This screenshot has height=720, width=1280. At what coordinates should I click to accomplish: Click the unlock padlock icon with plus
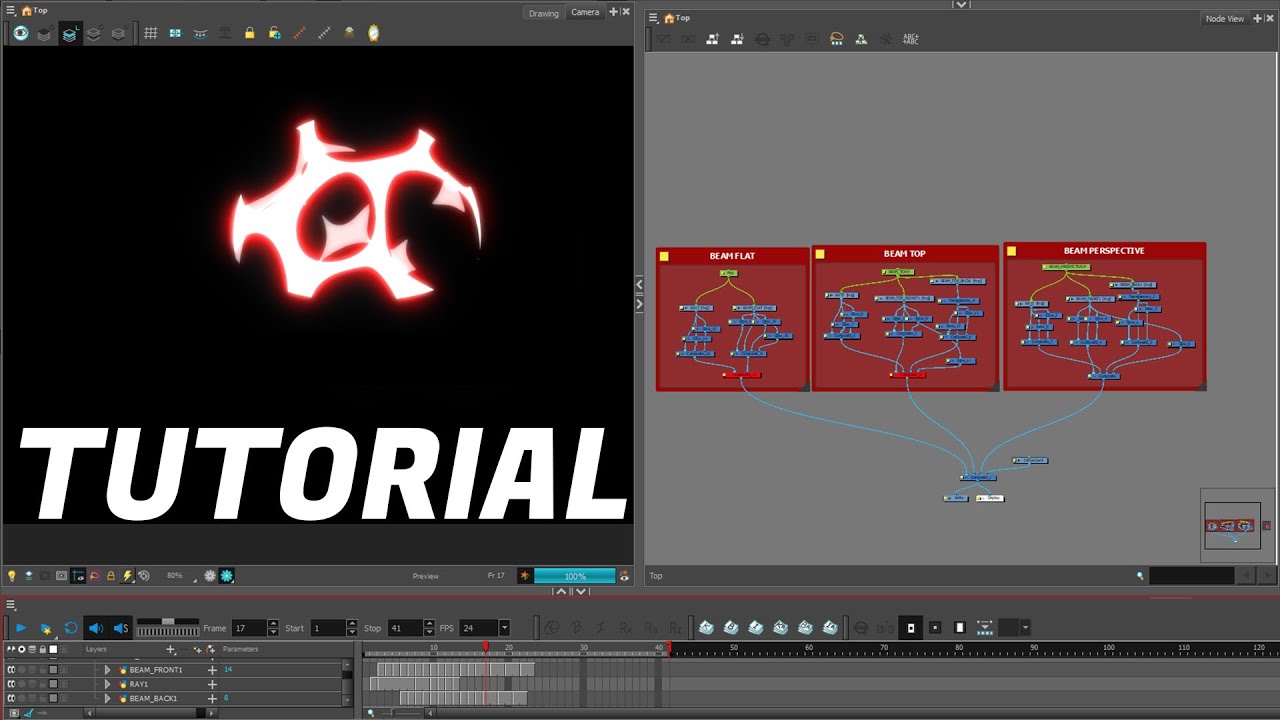(274, 34)
